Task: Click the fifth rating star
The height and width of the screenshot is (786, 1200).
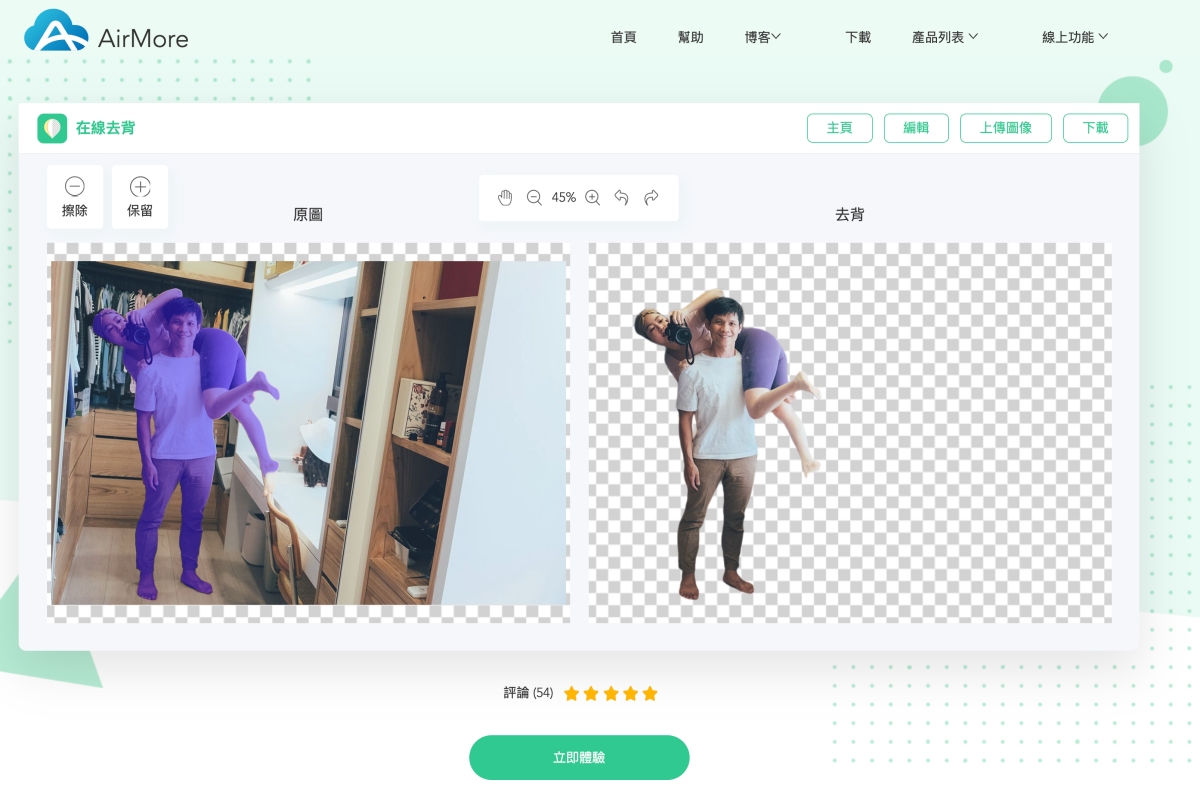Action: 650,693
